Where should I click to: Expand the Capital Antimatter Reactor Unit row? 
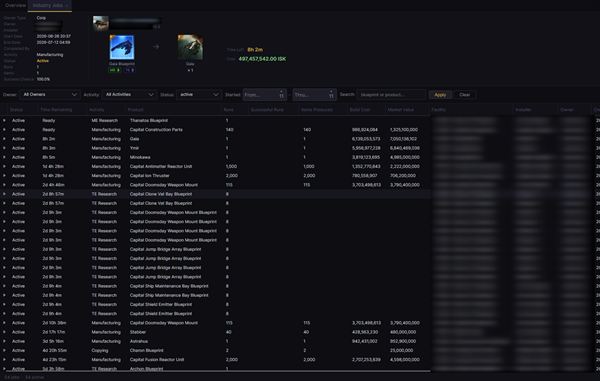[4, 166]
